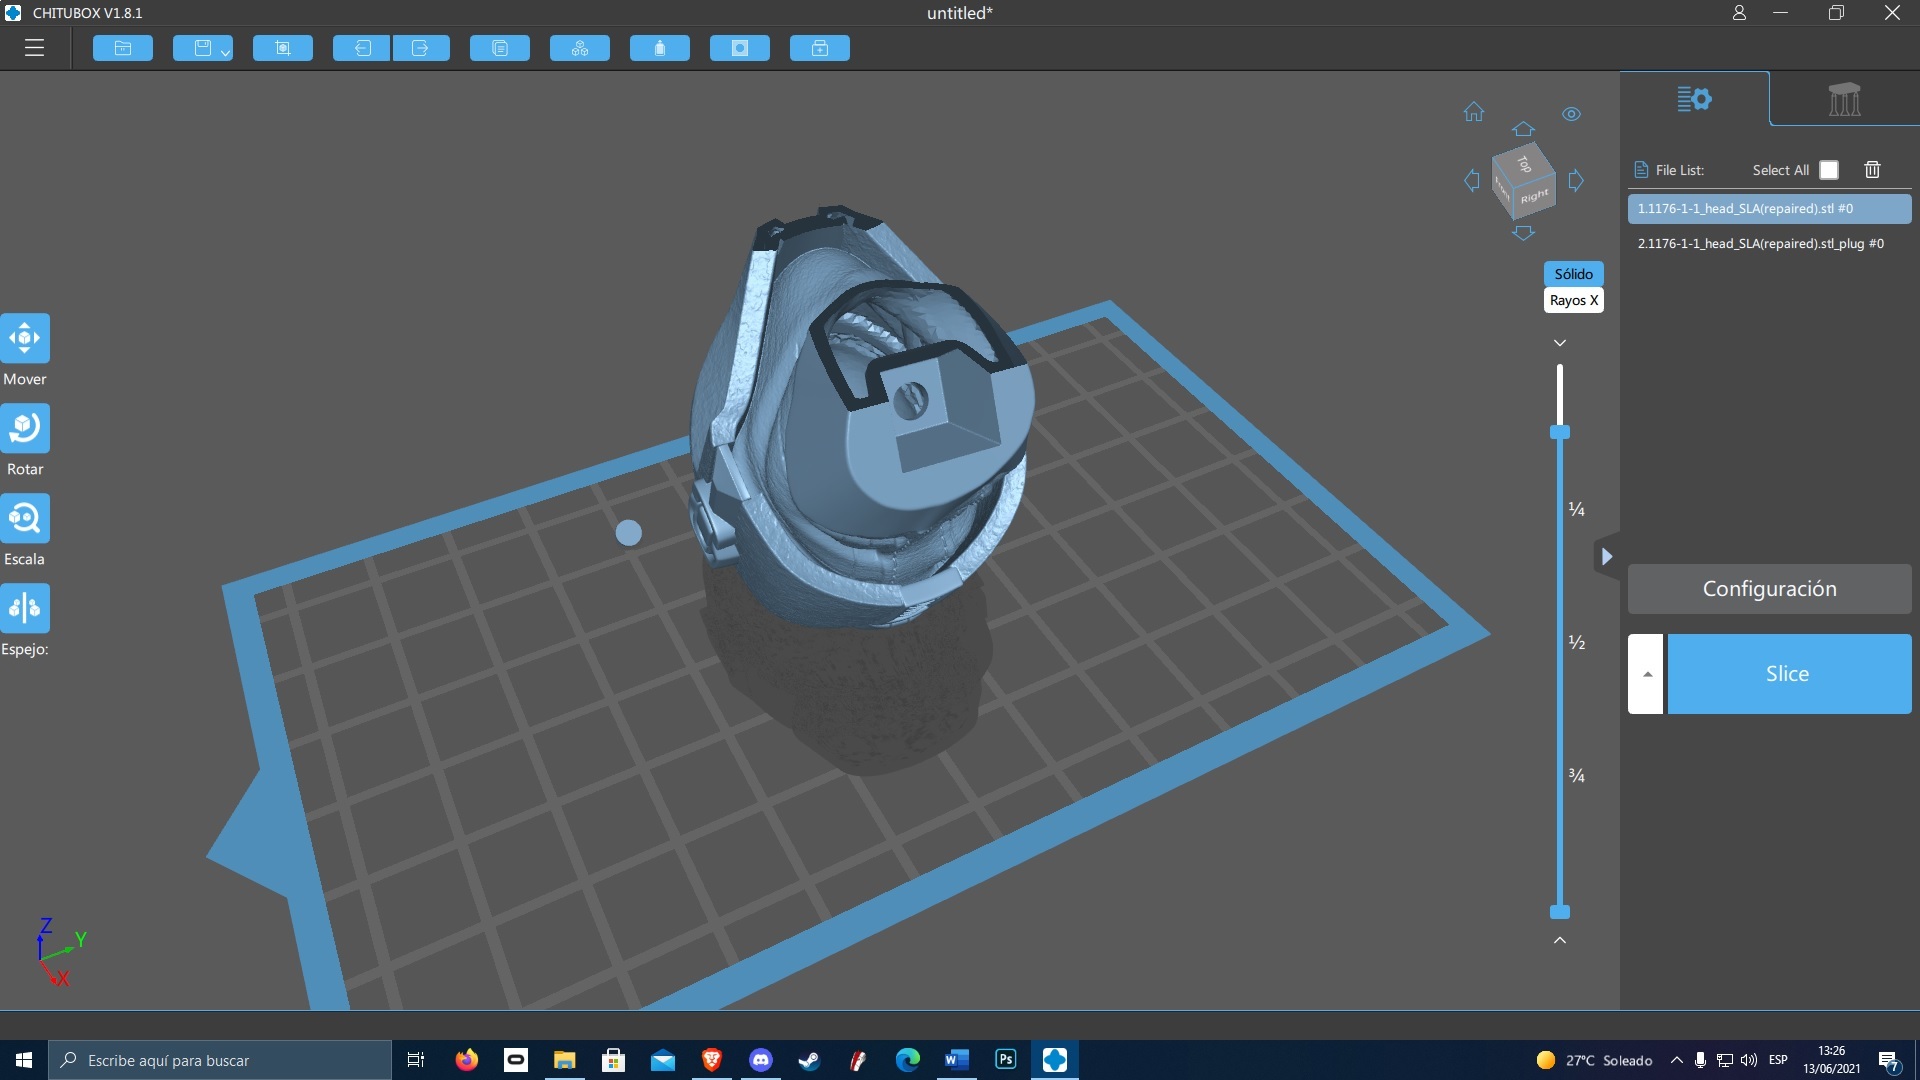1920x1080 pixels.
Task: Open Discord from the taskbar
Action: click(761, 1060)
